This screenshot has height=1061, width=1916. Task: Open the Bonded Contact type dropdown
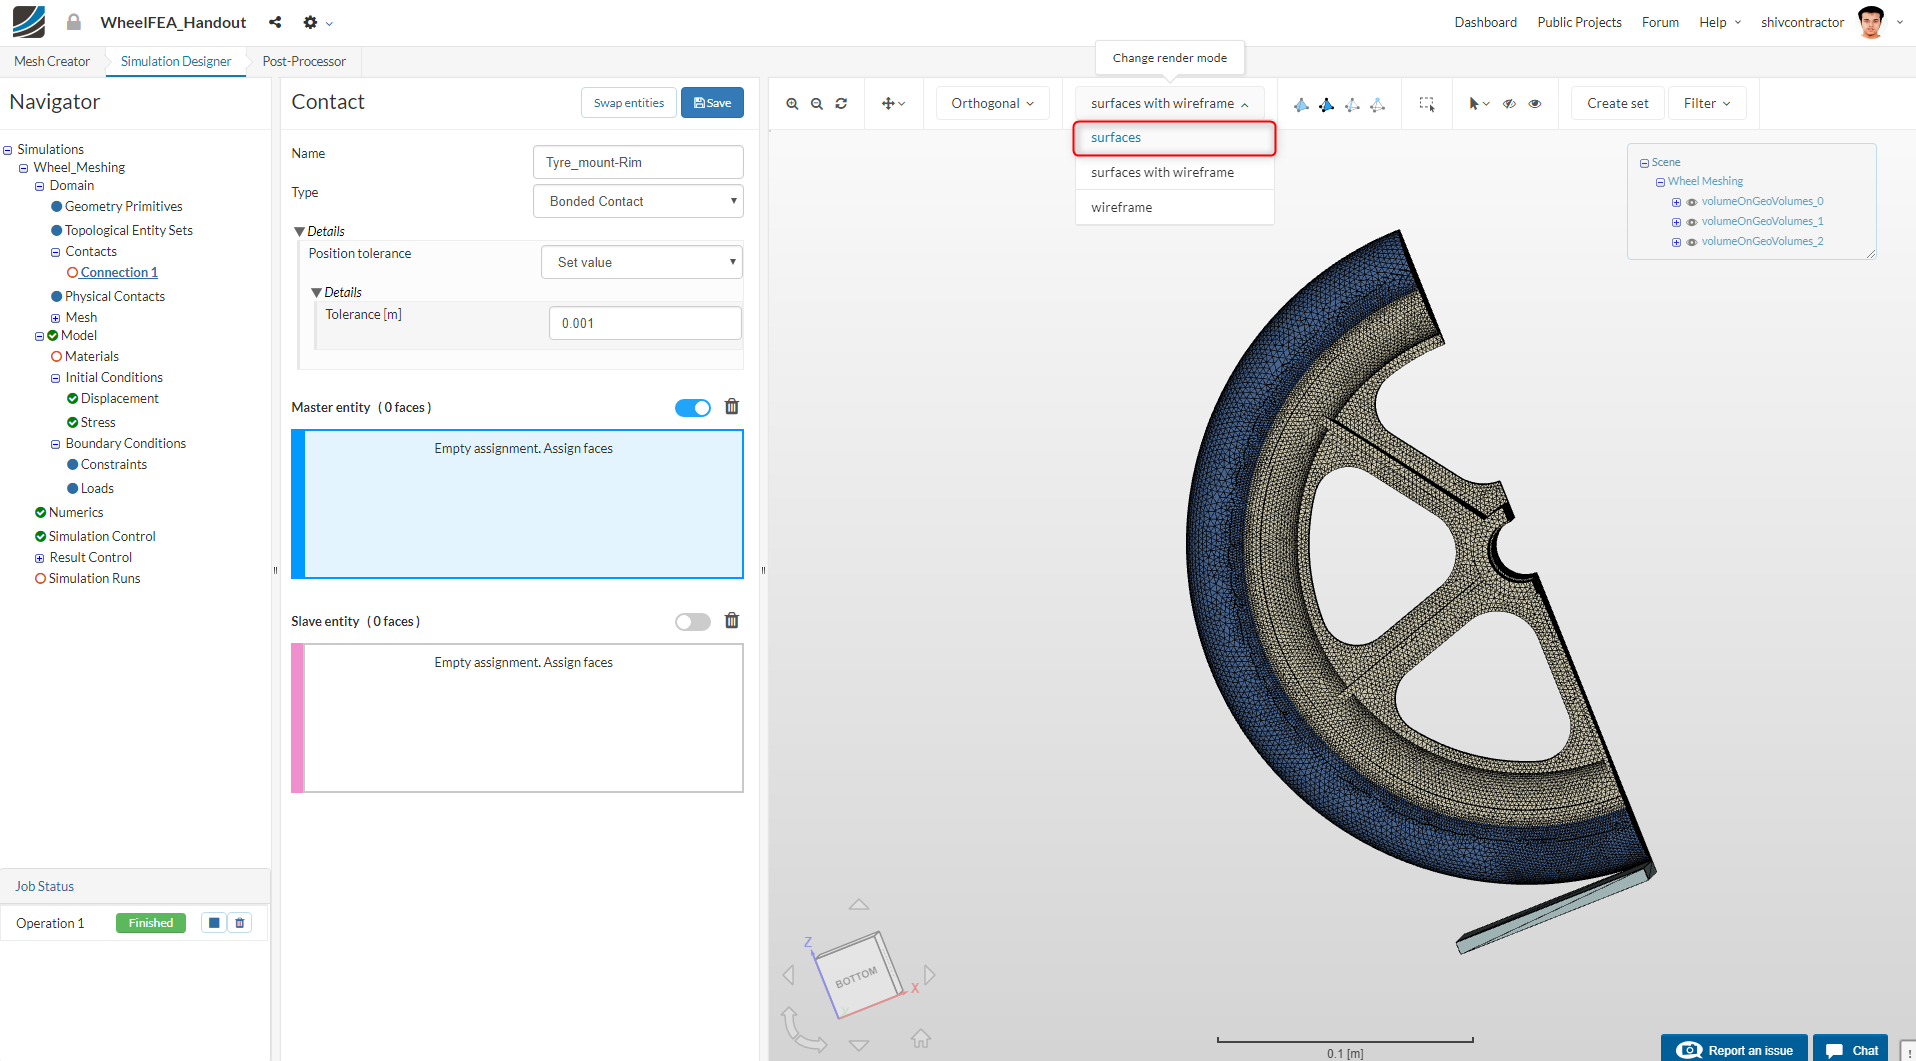click(638, 201)
